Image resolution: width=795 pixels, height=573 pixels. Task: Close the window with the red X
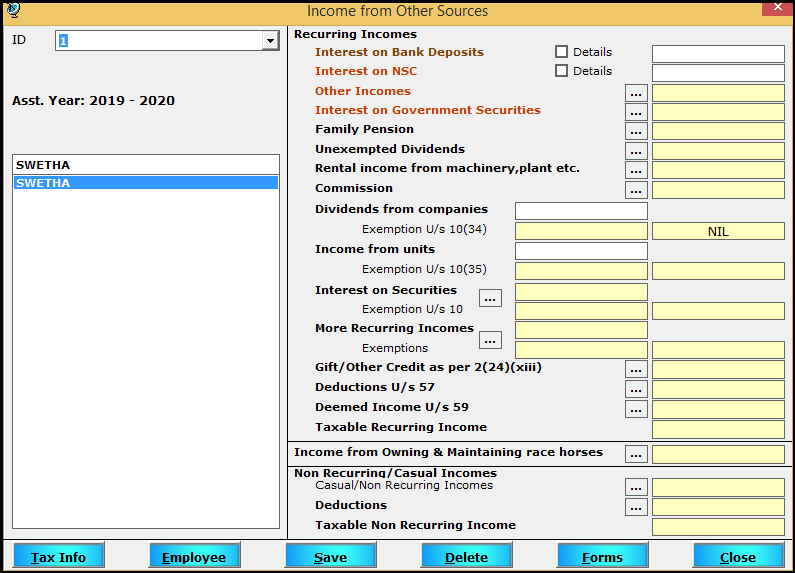(778, 8)
